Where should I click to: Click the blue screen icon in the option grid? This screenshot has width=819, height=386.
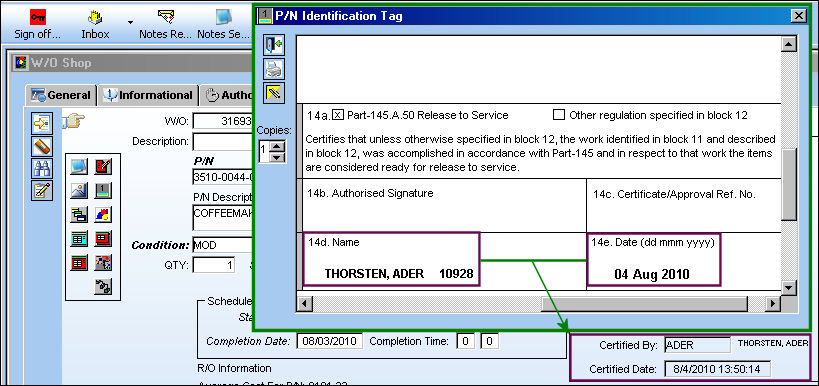79,167
